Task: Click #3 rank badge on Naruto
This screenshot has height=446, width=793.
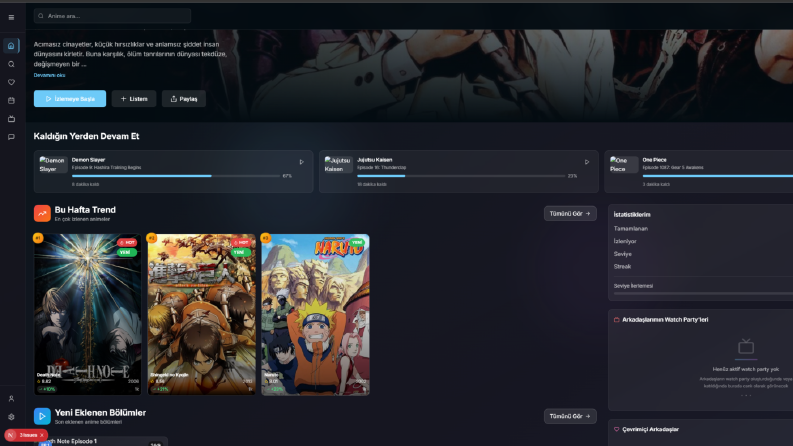Action: coord(265,238)
